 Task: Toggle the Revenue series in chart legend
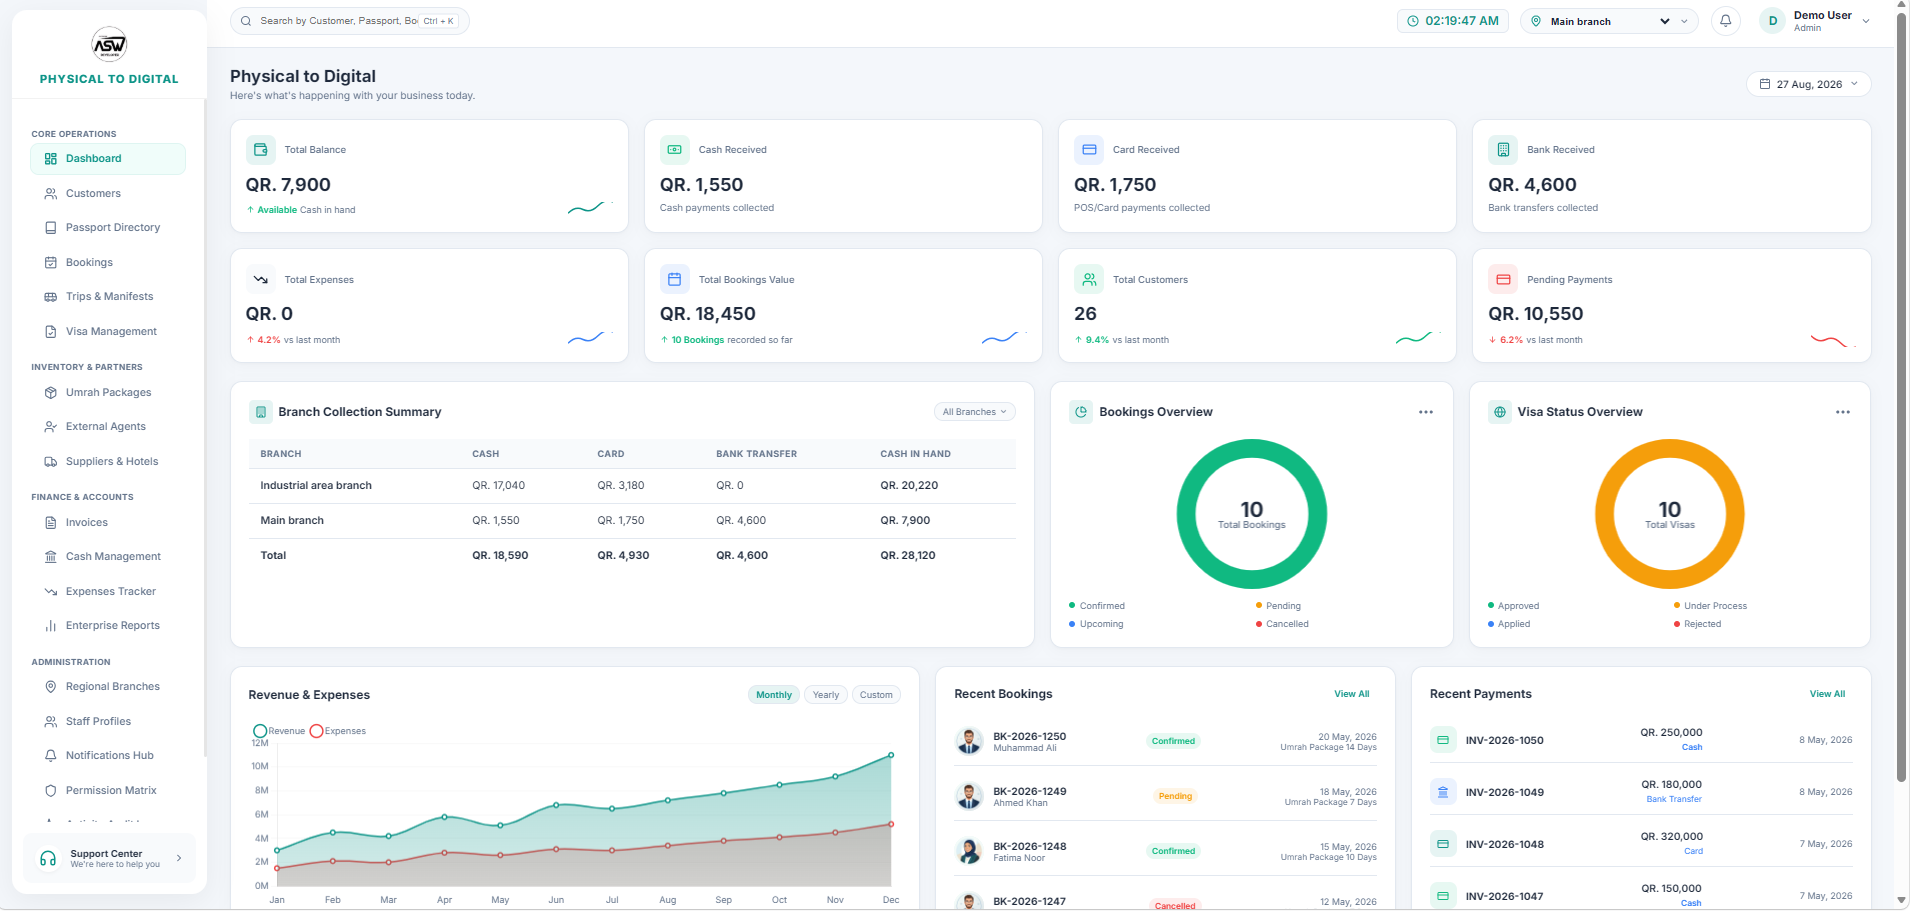tap(279, 731)
